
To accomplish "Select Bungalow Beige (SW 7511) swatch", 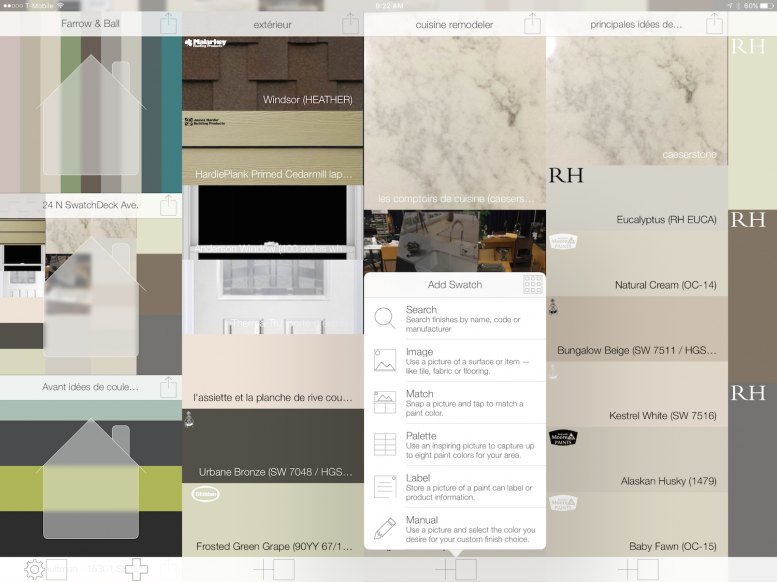I will [x=637, y=329].
